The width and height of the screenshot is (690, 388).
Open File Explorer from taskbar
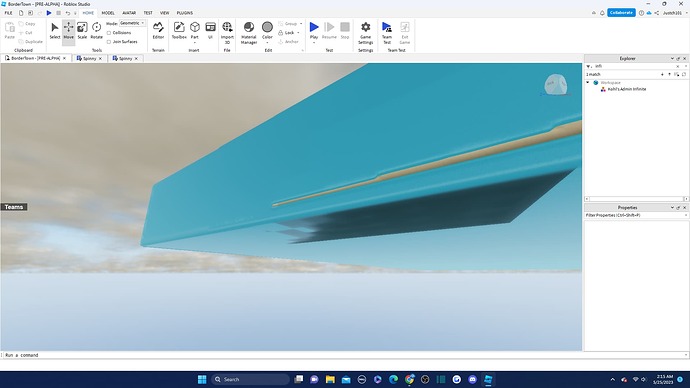click(330, 379)
